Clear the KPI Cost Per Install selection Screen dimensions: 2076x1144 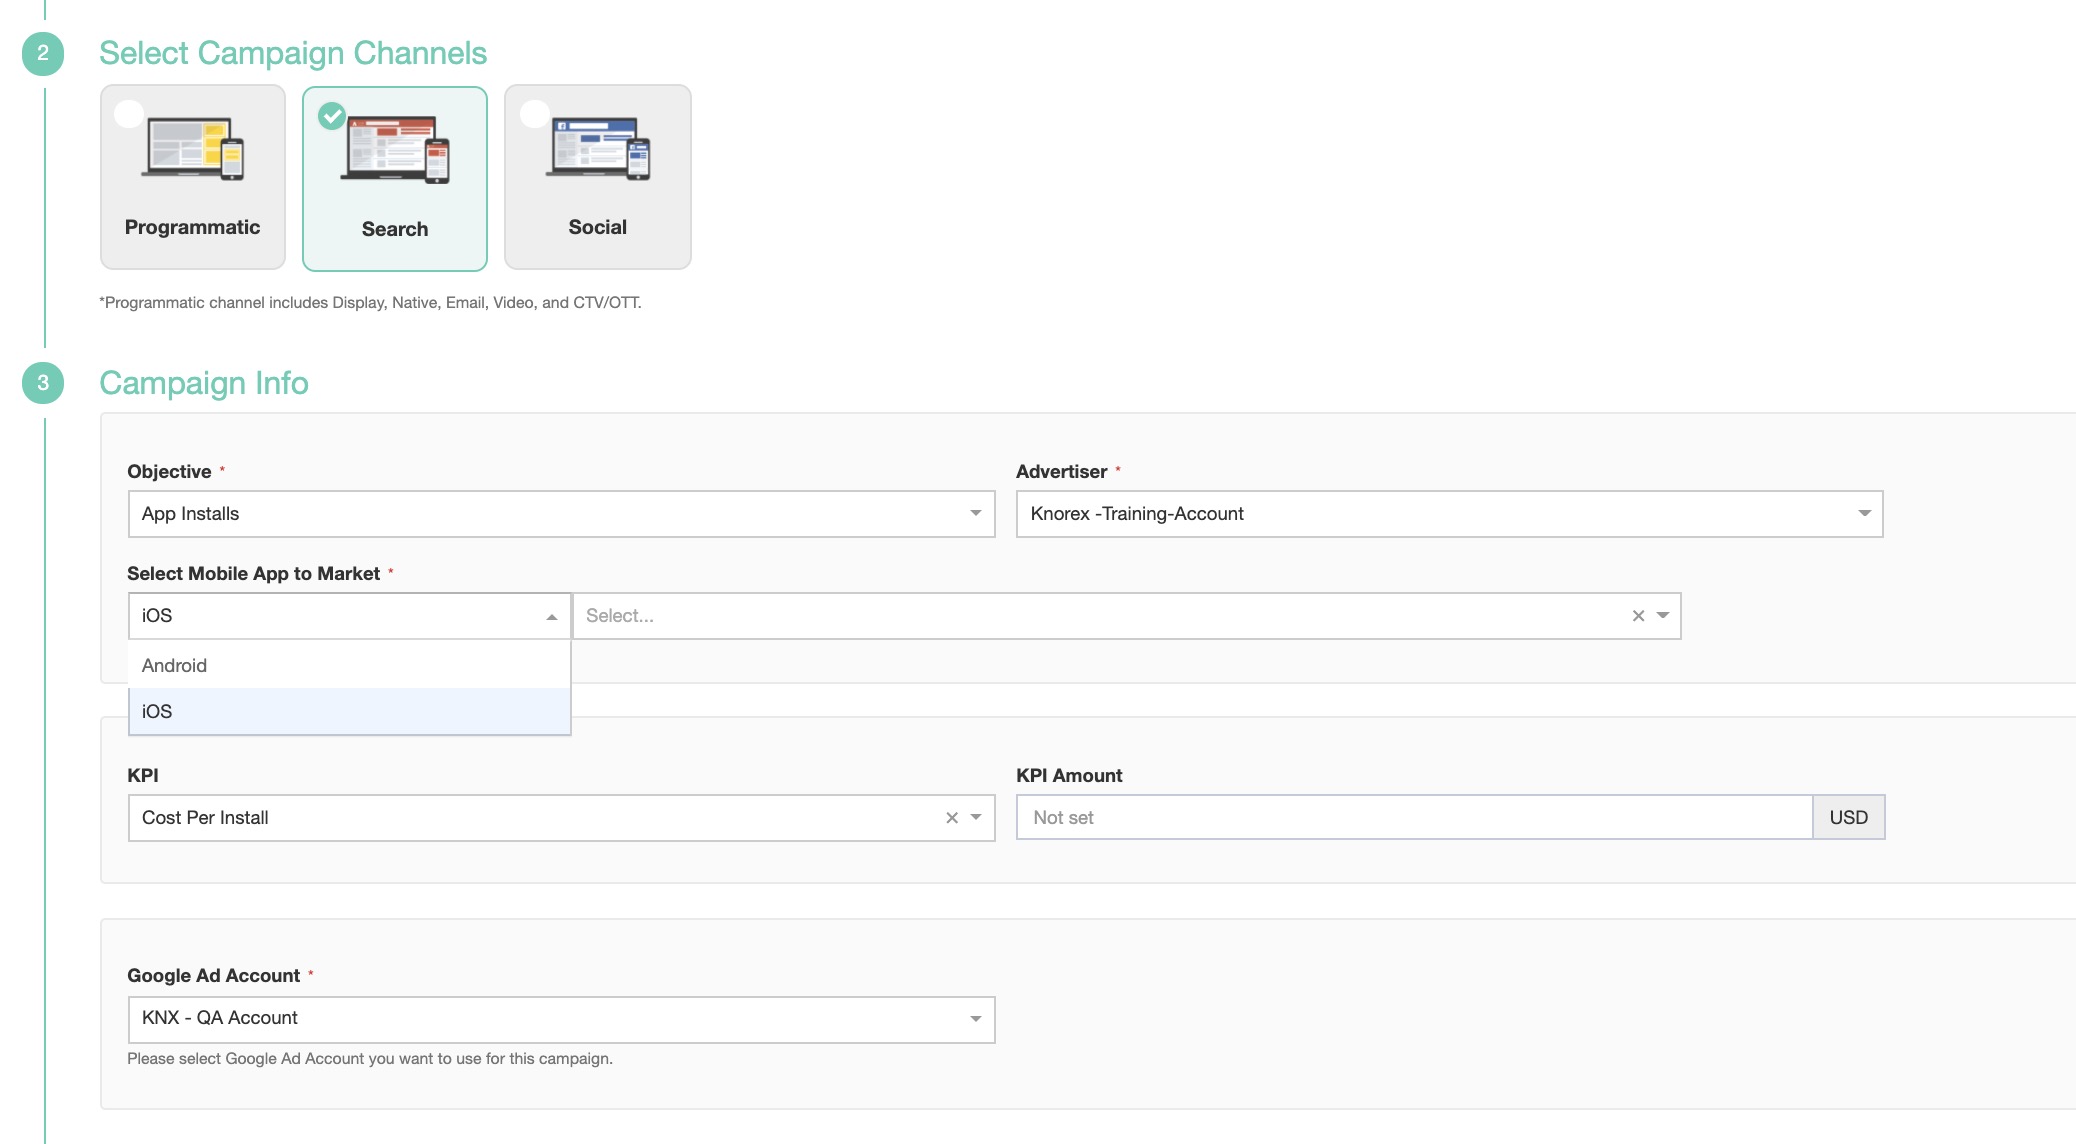(x=952, y=818)
